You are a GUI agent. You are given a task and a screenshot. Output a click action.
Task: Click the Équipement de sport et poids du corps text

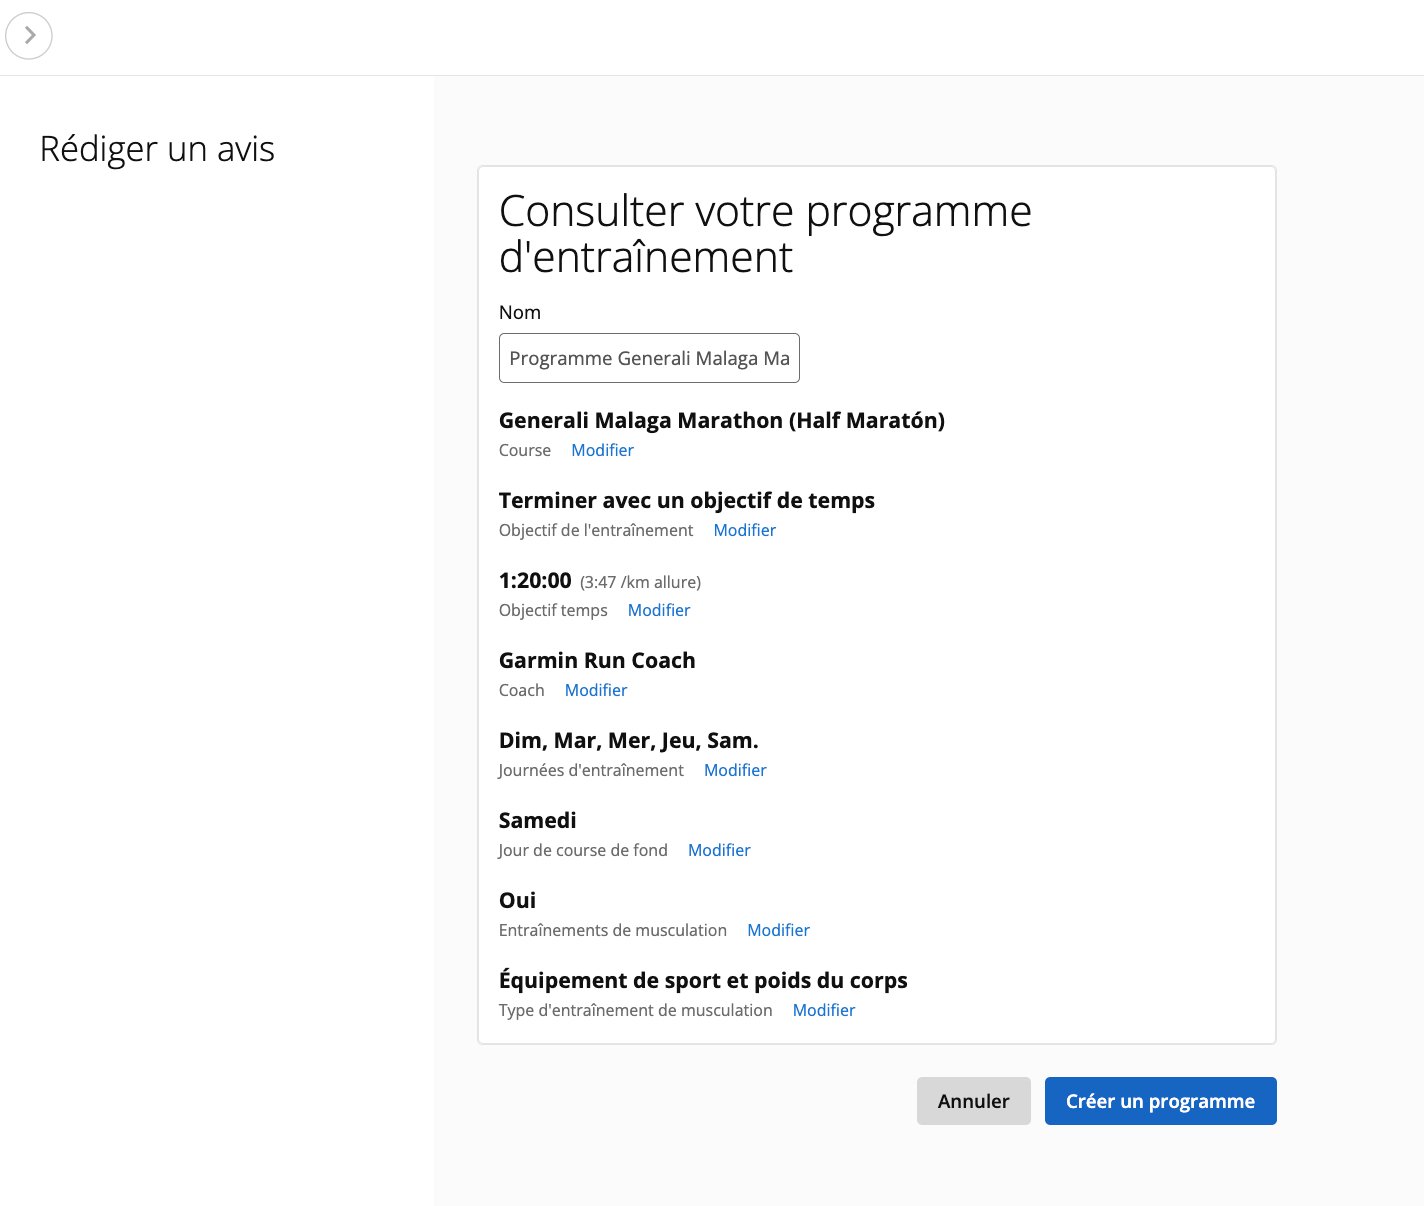tap(703, 980)
